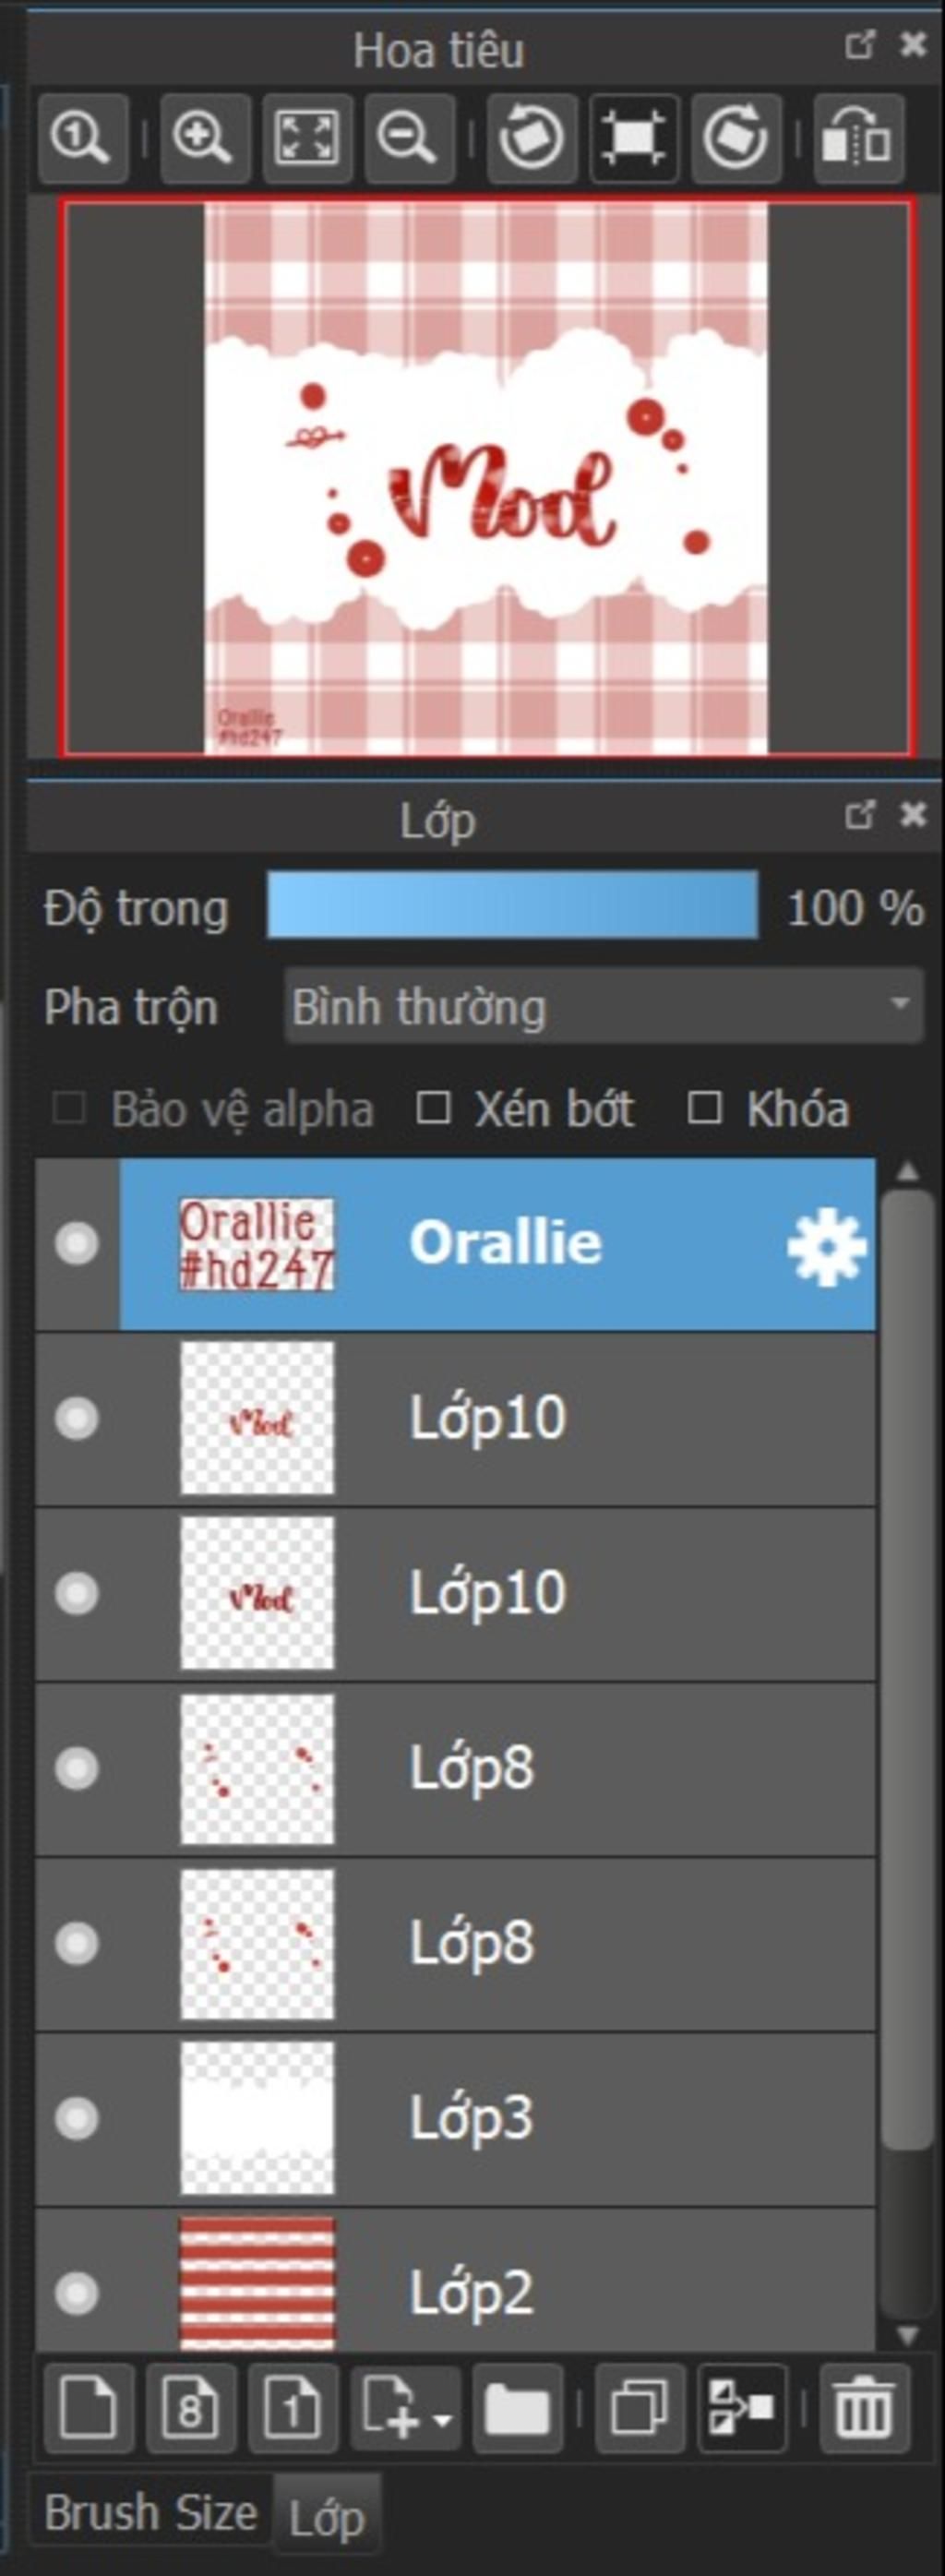Merge the selected layer down
The height and width of the screenshot is (2576, 945).
coord(741,2409)
